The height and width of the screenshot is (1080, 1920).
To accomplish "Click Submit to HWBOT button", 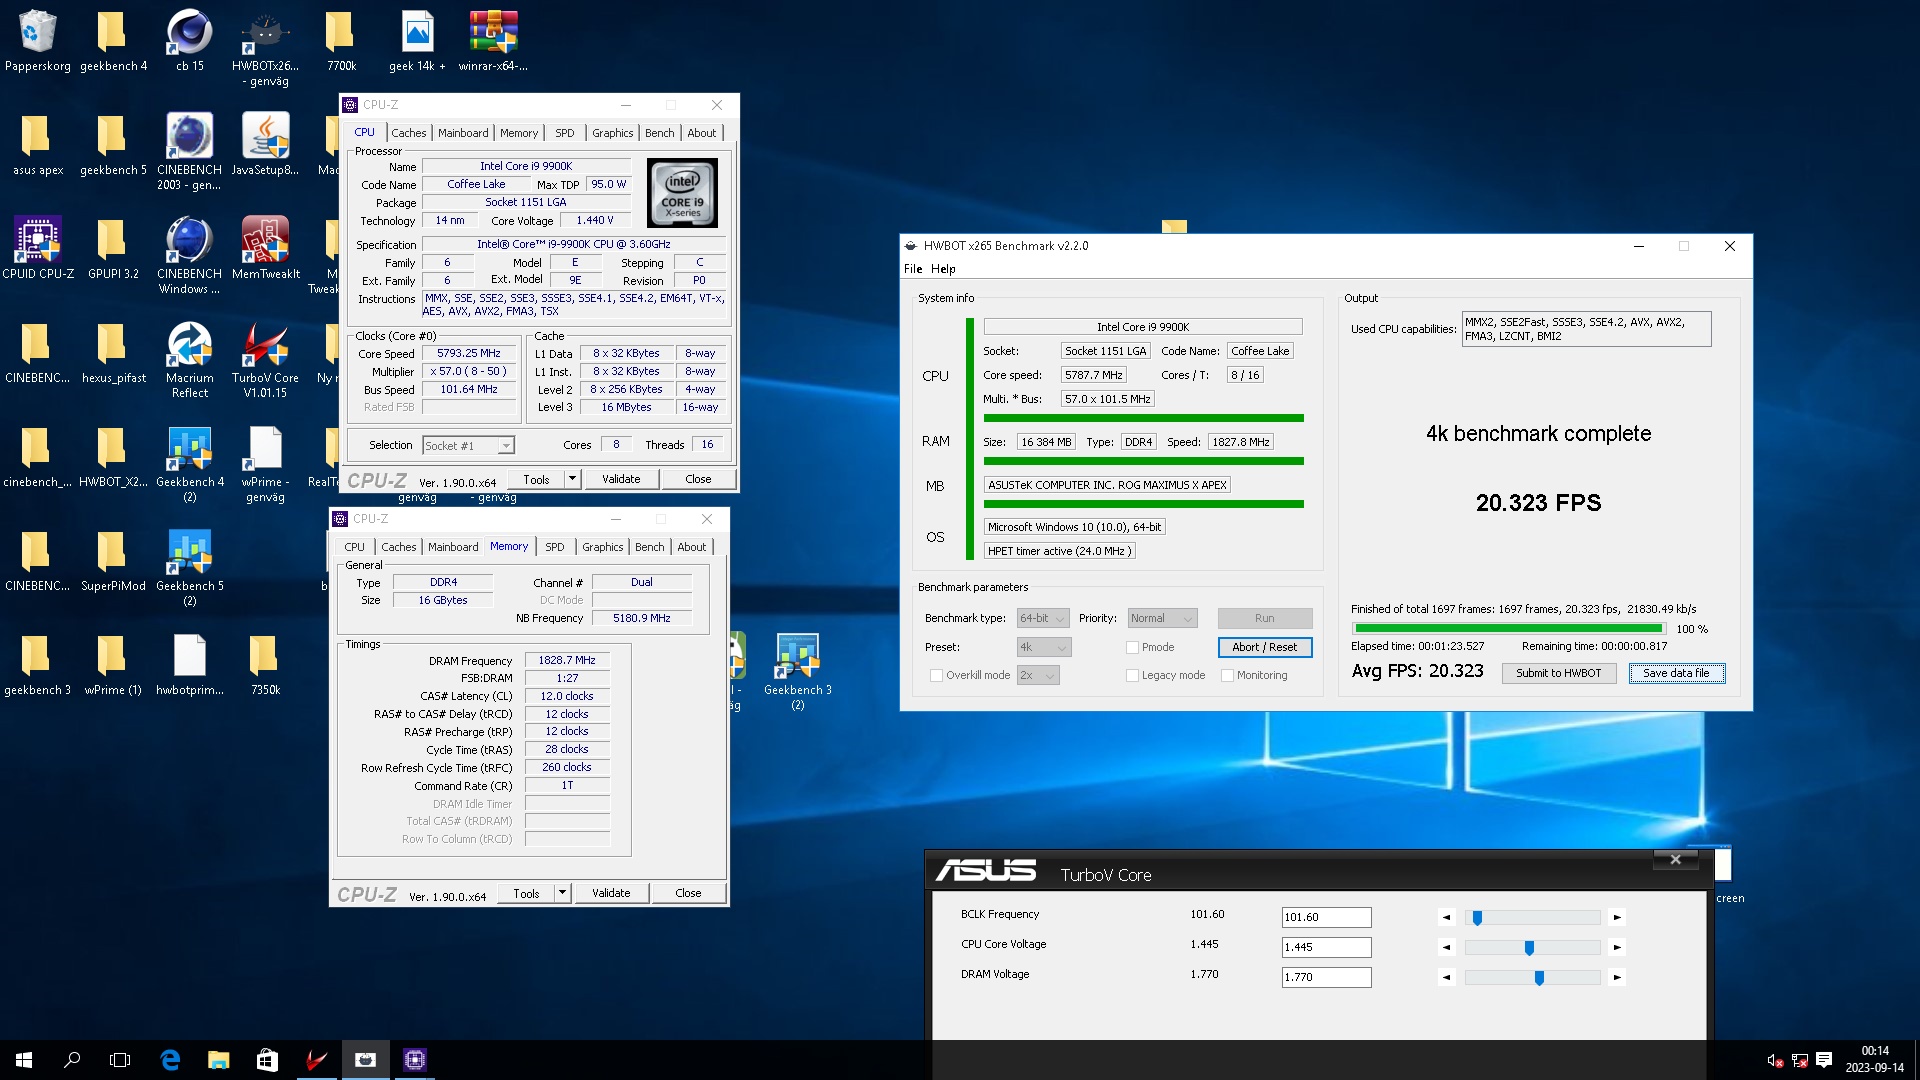I will [1558, 673].
